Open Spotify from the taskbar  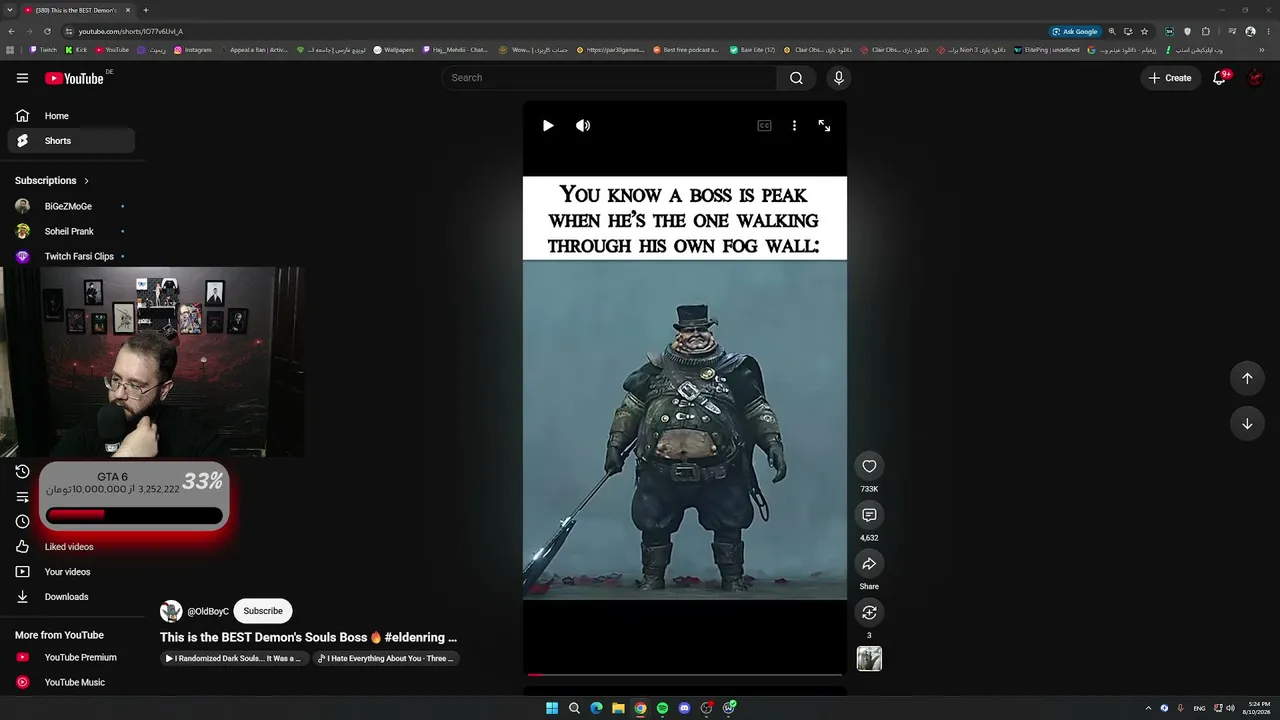662,708
